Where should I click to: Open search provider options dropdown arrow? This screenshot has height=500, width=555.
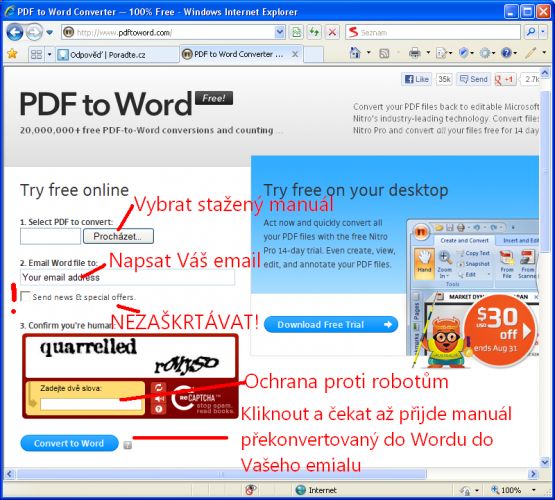click(544, 33)
